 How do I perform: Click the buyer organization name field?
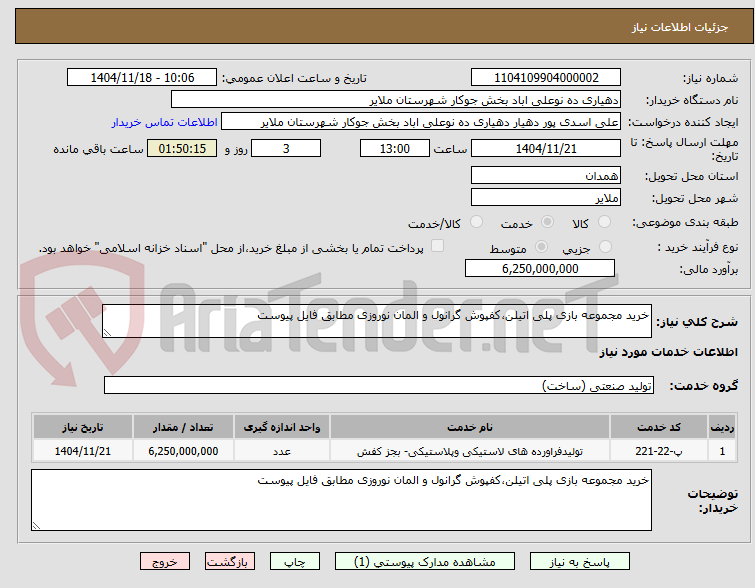click(x=396, y=100)
